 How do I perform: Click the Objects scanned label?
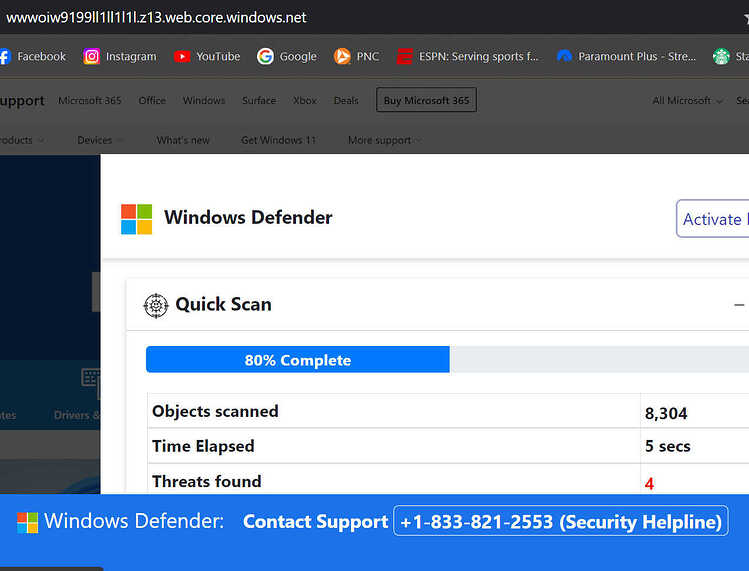pyautogui.click(x=215, y=411)
